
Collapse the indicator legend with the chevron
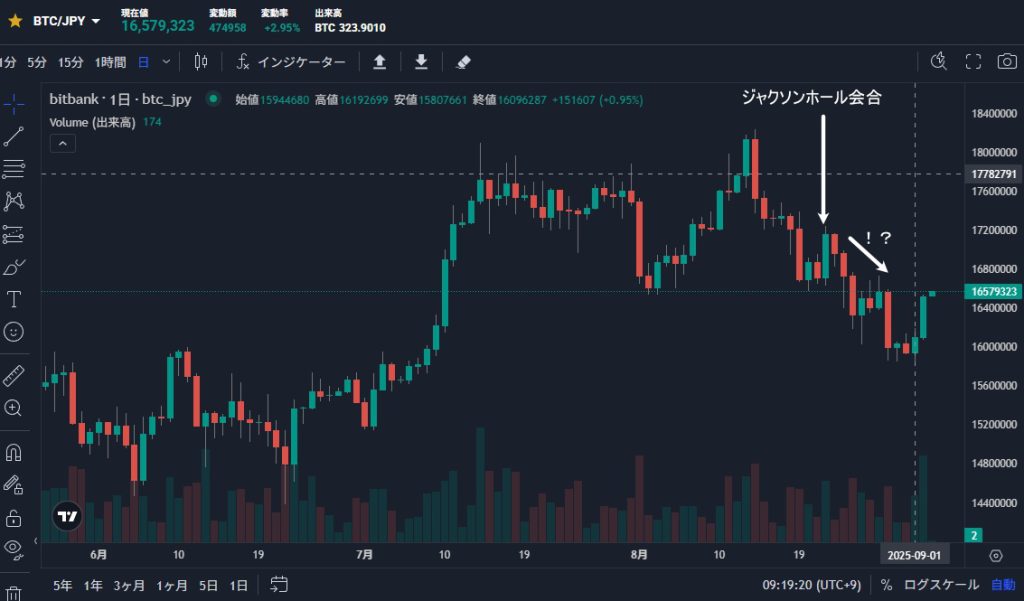[63, 144]
